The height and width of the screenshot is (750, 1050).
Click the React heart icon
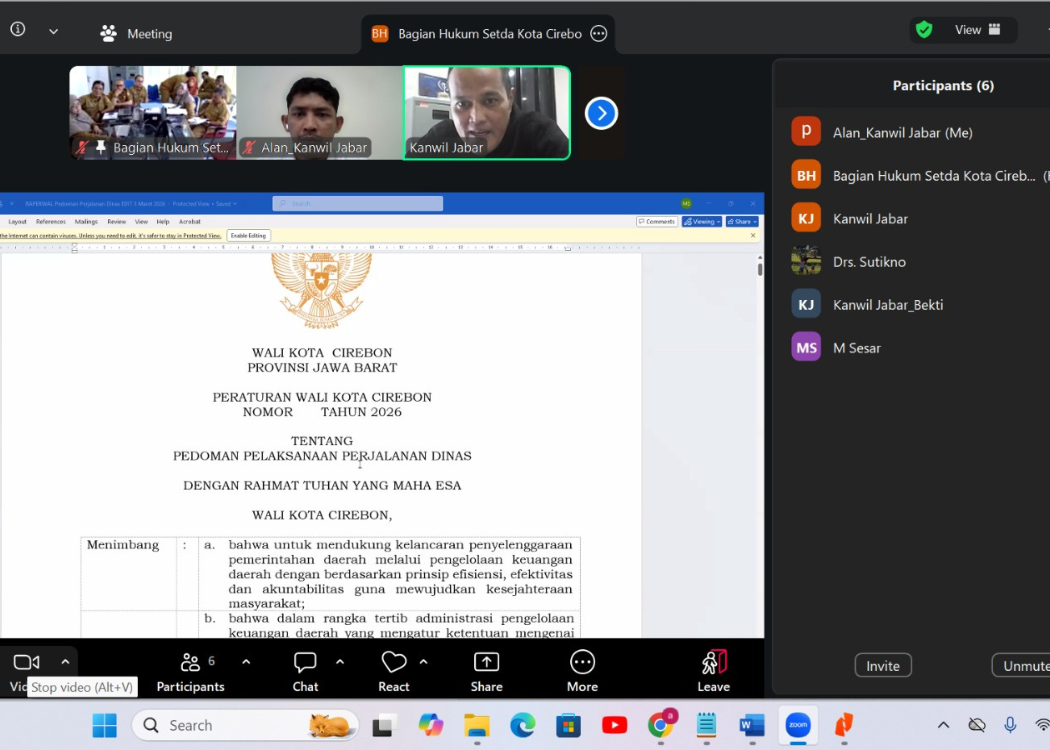pos(394,662)
